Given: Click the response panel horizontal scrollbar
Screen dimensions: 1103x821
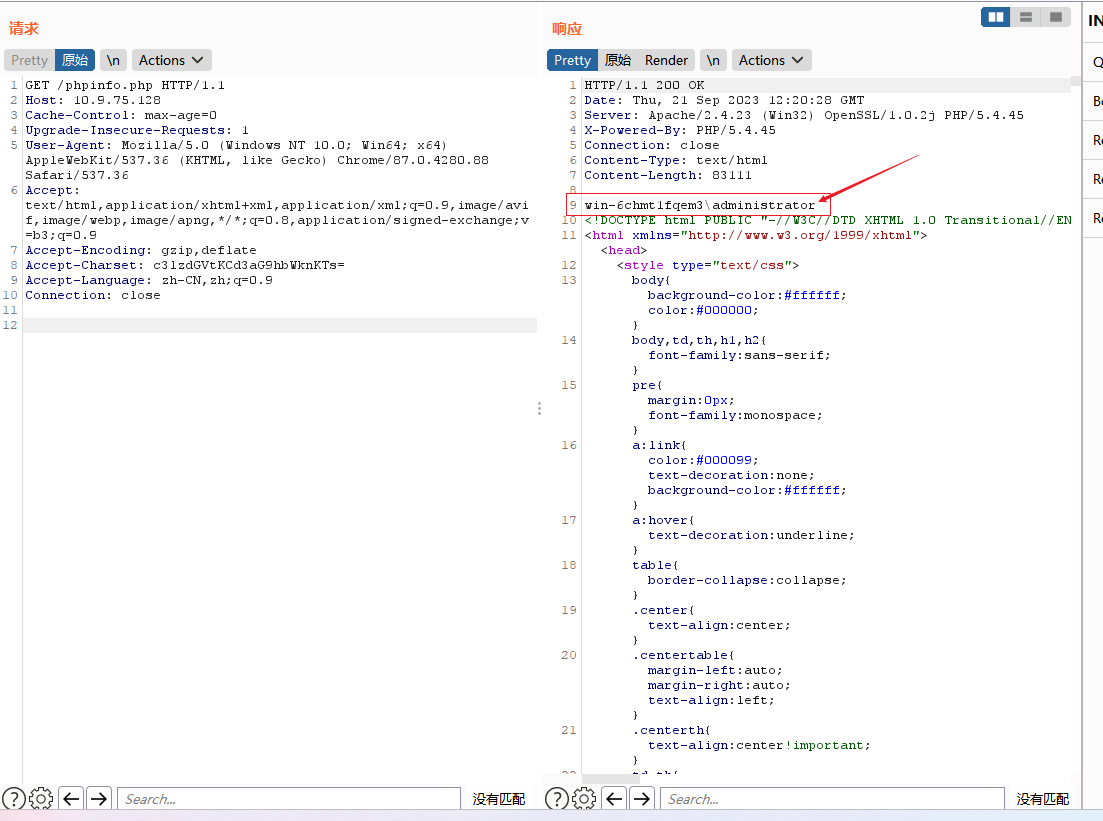Looking at the screenshot, I should [610, 778].
